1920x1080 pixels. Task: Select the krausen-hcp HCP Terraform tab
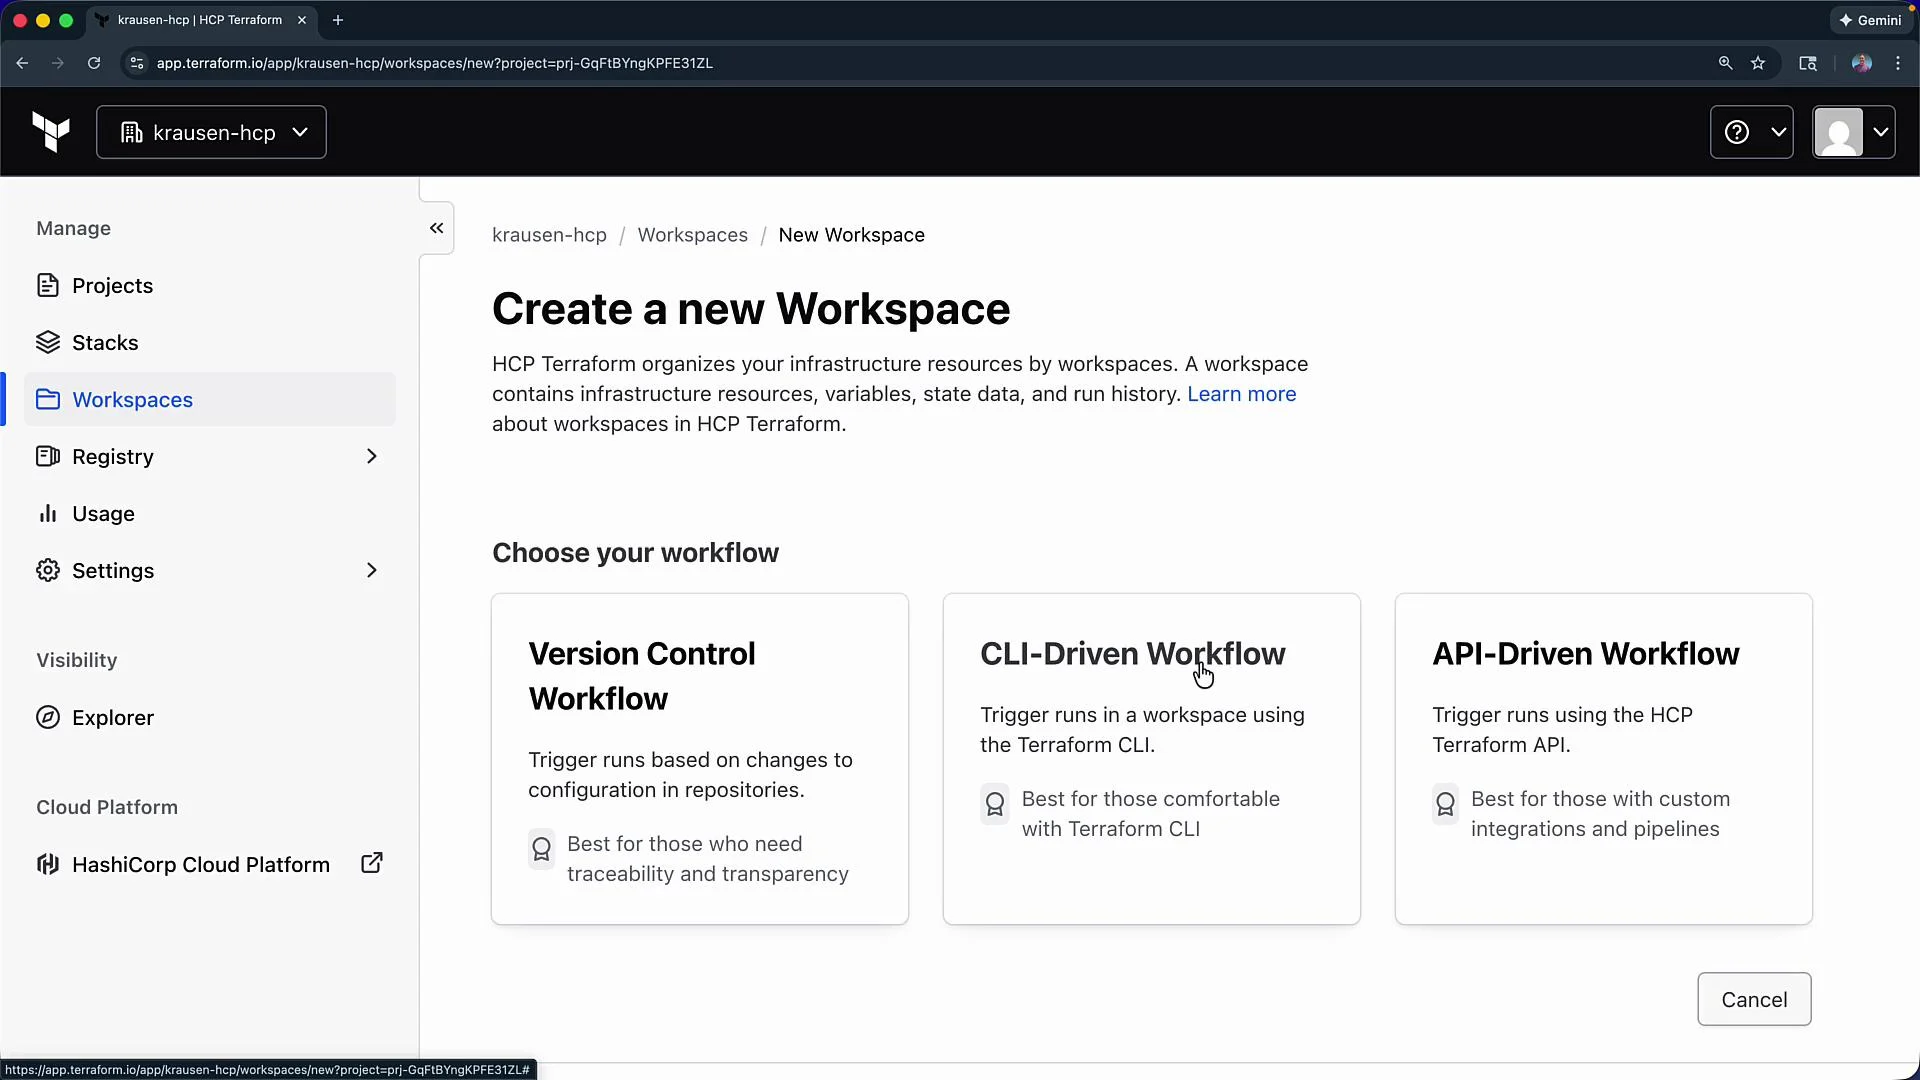pos(201,20)
